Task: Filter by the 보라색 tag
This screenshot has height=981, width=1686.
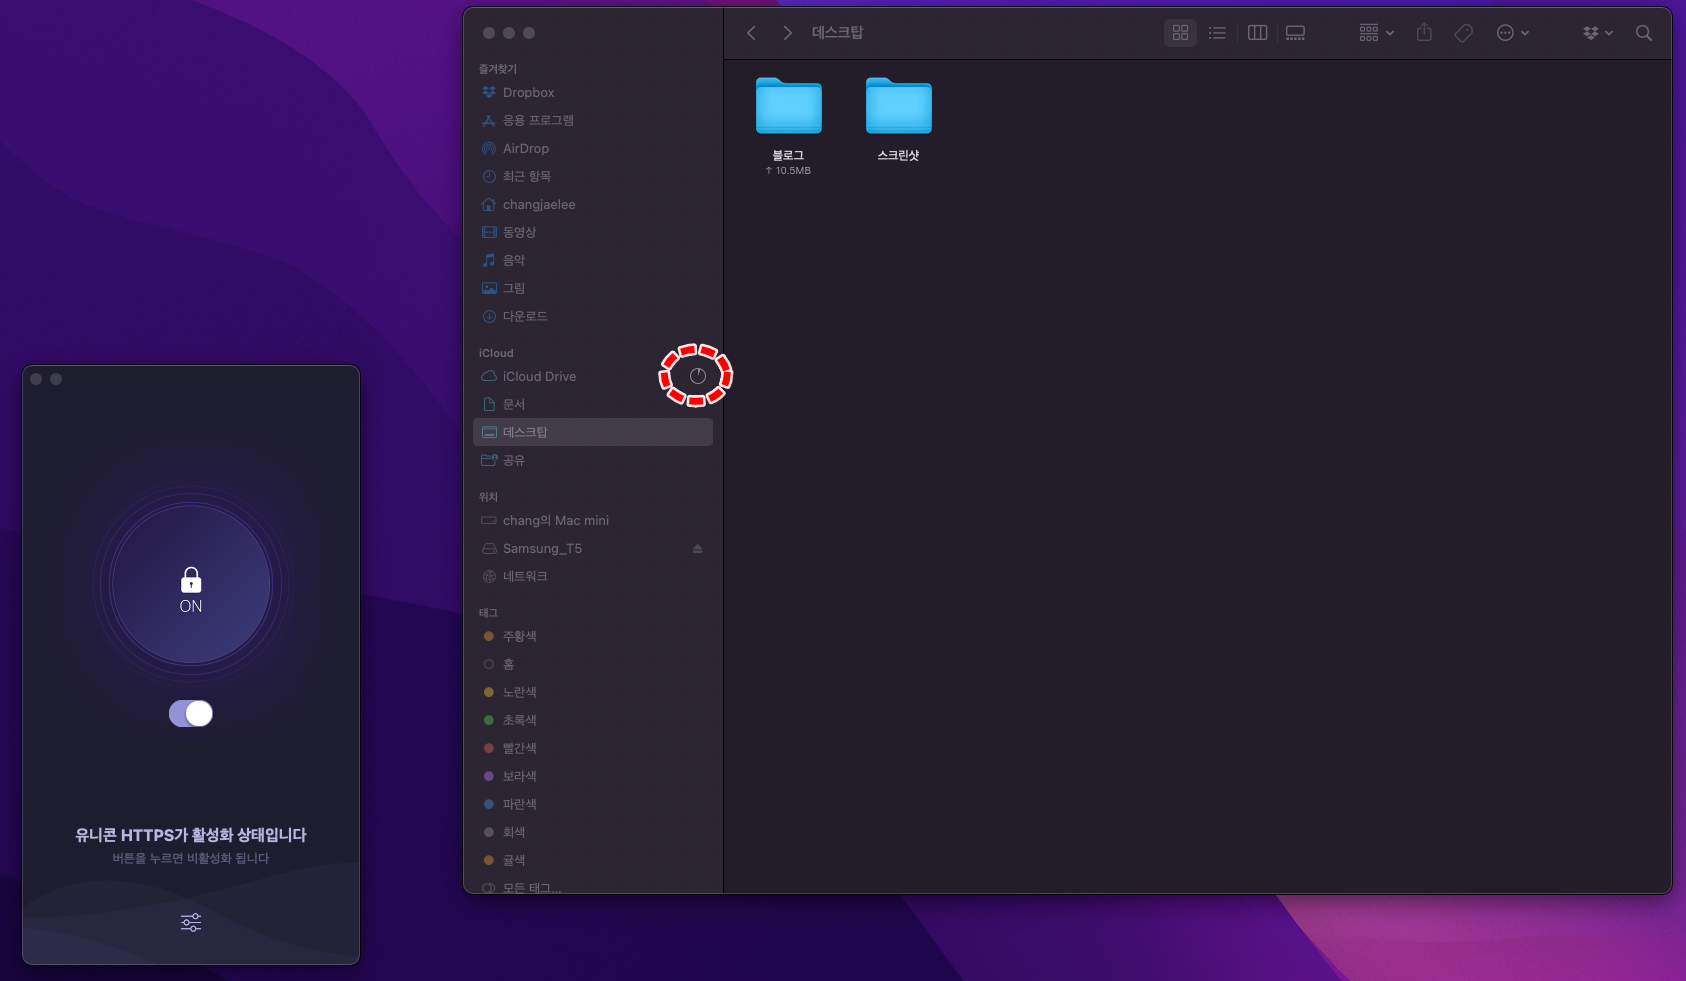Action: pyautogui.click(x=593, y=776)
